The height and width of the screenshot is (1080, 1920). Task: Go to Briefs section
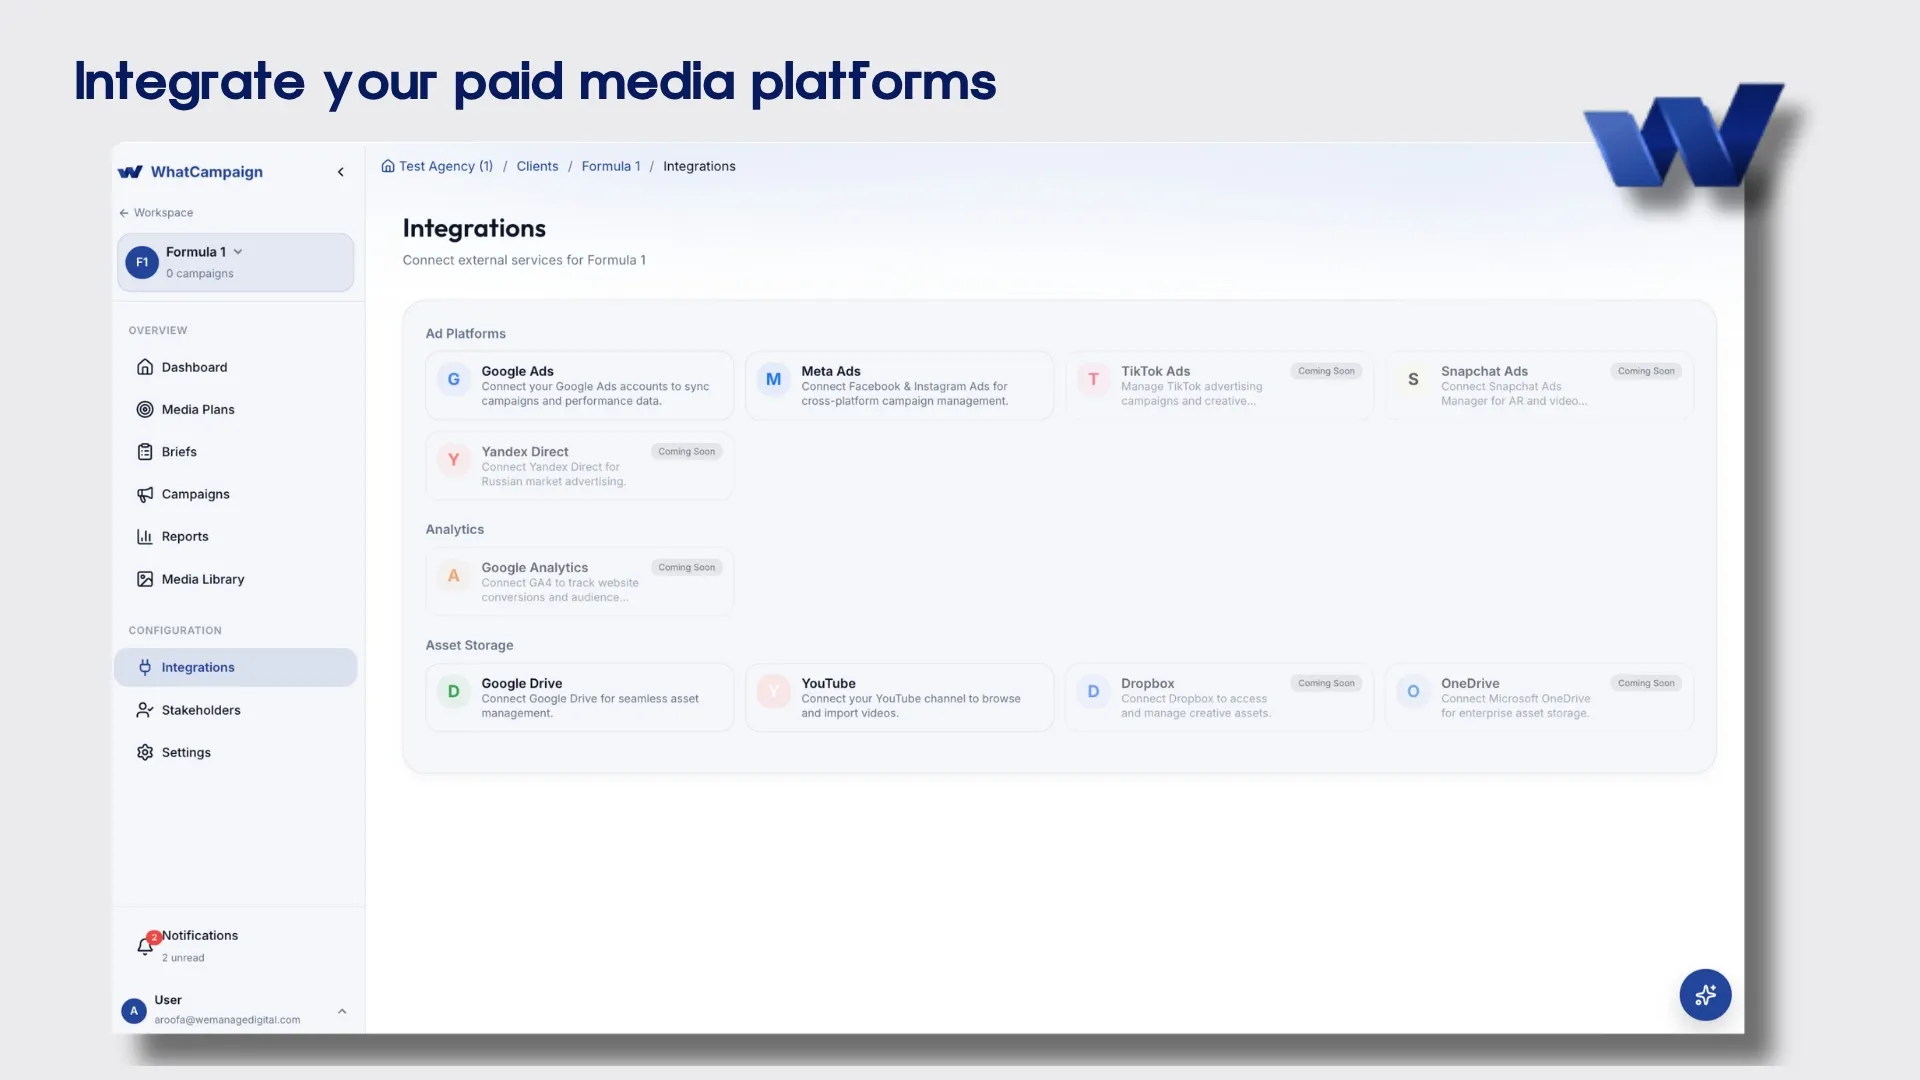coord(236,452)
